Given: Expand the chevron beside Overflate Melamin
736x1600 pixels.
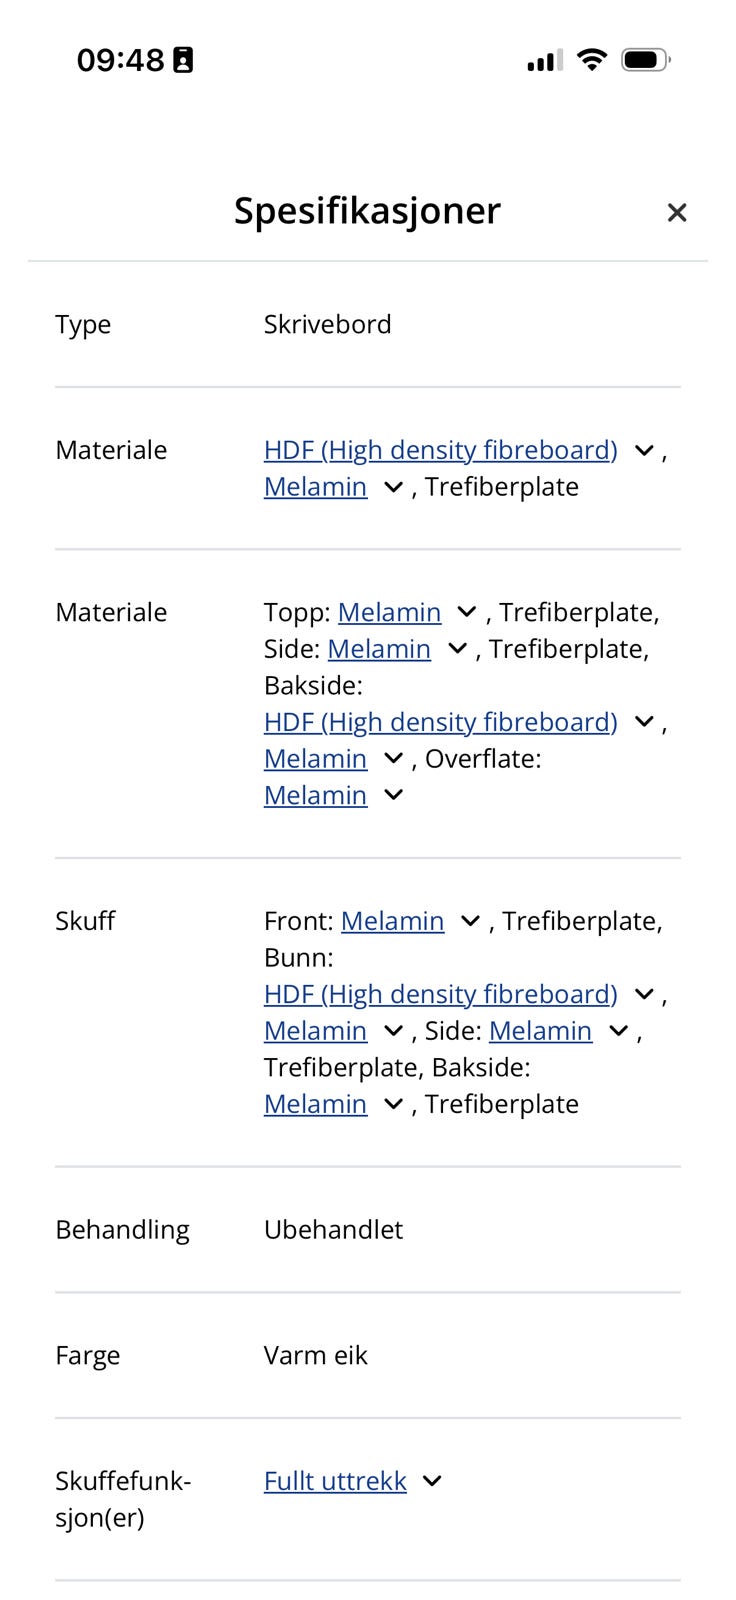Looking at the screenshot, I should tap(393, 795).
